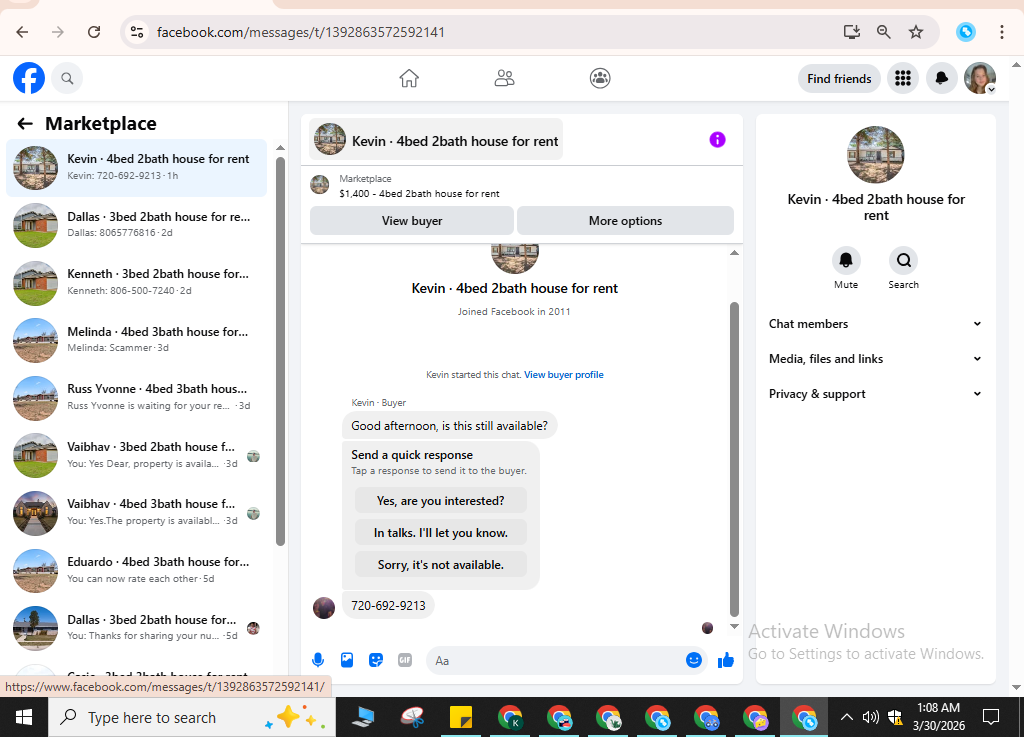Send quick reply Sorry, it's not available.

point(441,565)
